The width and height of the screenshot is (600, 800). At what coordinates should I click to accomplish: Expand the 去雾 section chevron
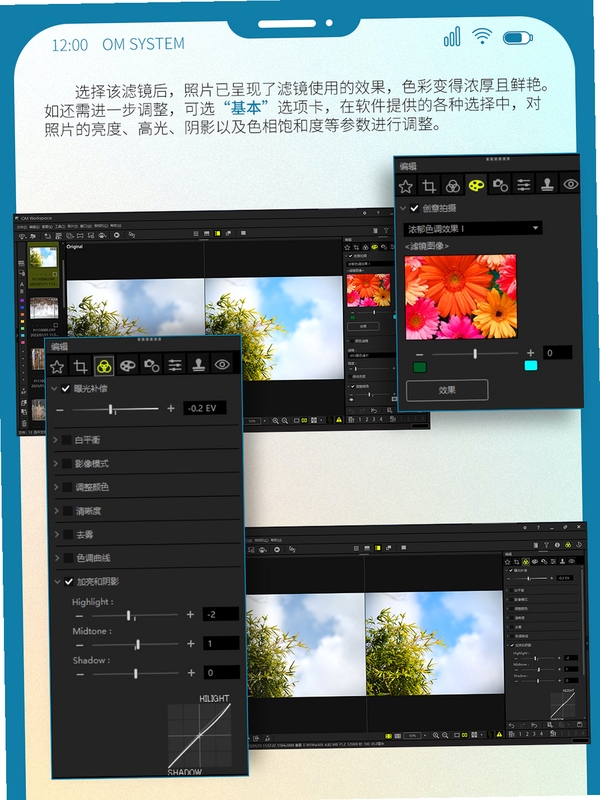click(57, 534)
